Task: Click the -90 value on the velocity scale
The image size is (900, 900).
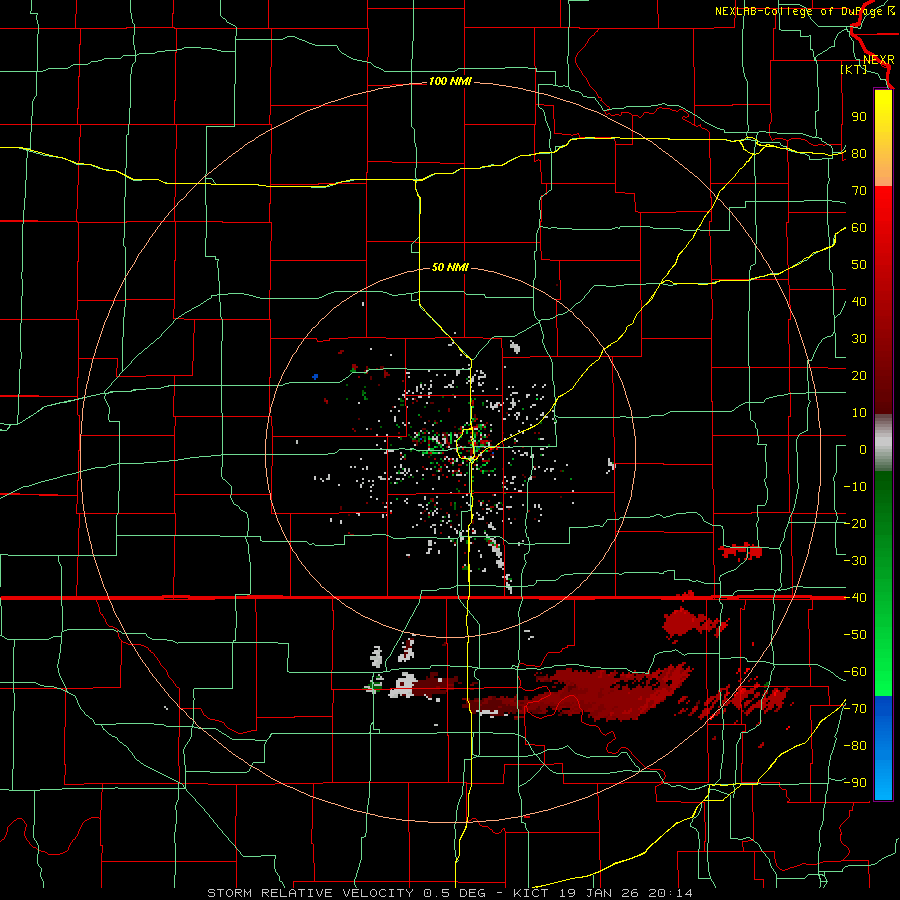Action: pos(855,783)
